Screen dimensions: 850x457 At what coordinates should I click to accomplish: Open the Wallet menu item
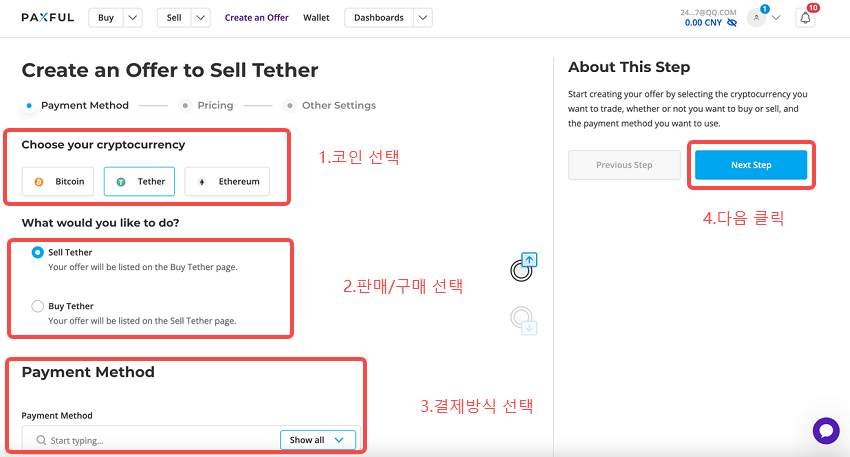(x=316, y=18)
